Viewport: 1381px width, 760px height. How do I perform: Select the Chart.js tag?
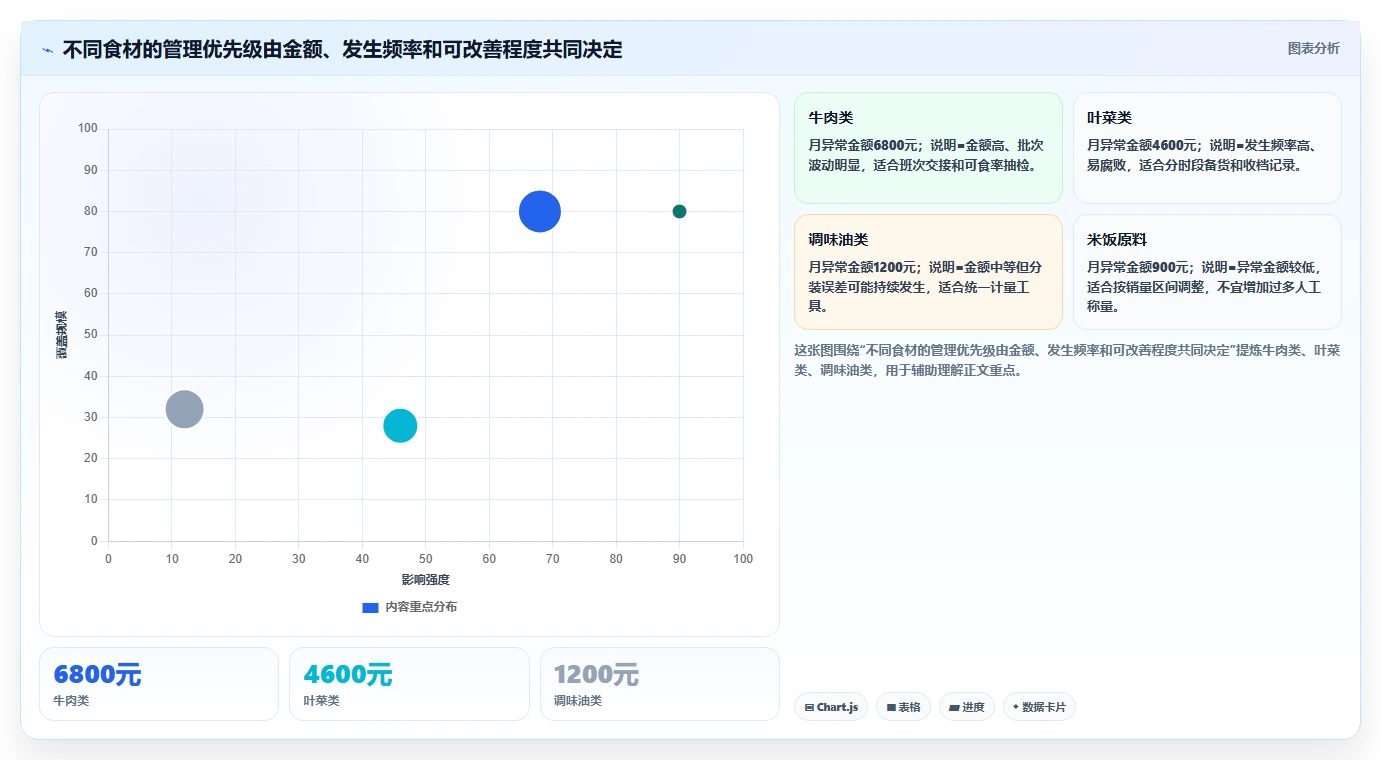point(831,707)
